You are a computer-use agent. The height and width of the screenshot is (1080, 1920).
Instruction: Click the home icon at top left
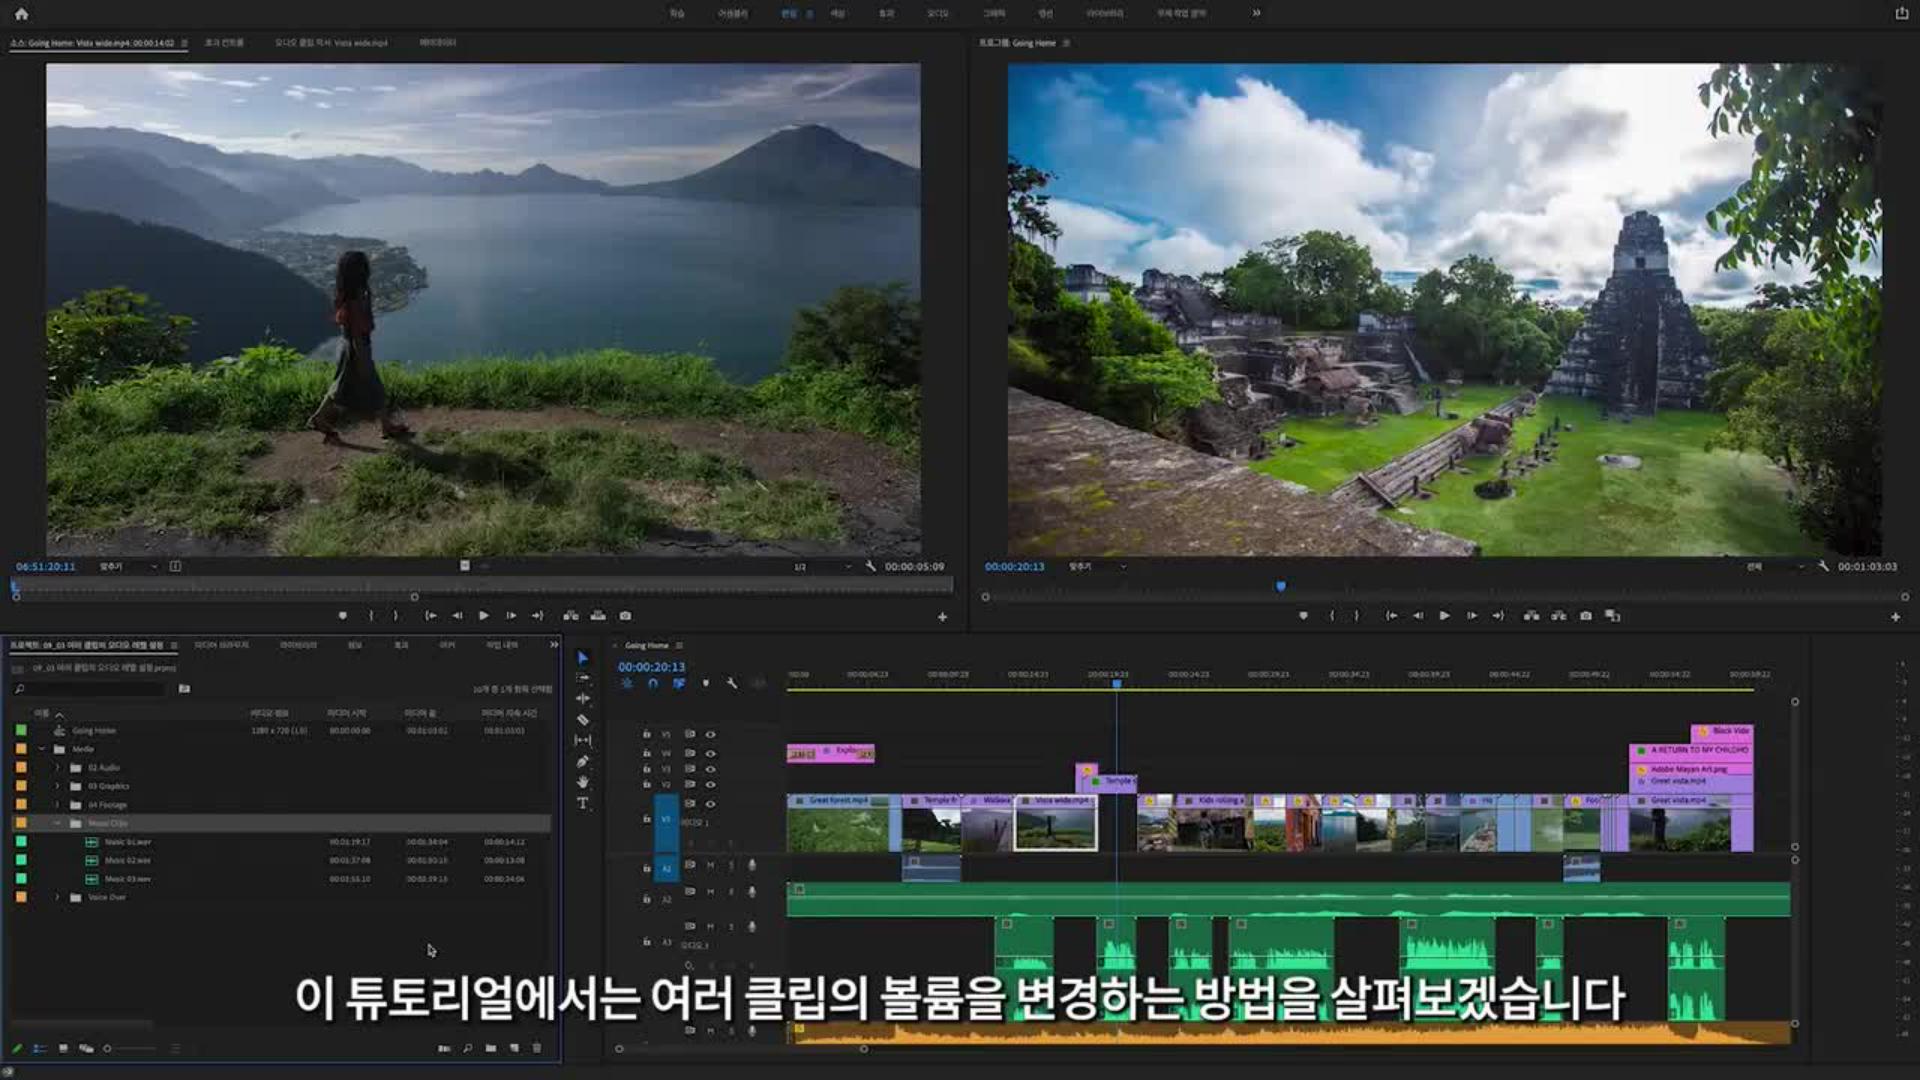(22, 14)
